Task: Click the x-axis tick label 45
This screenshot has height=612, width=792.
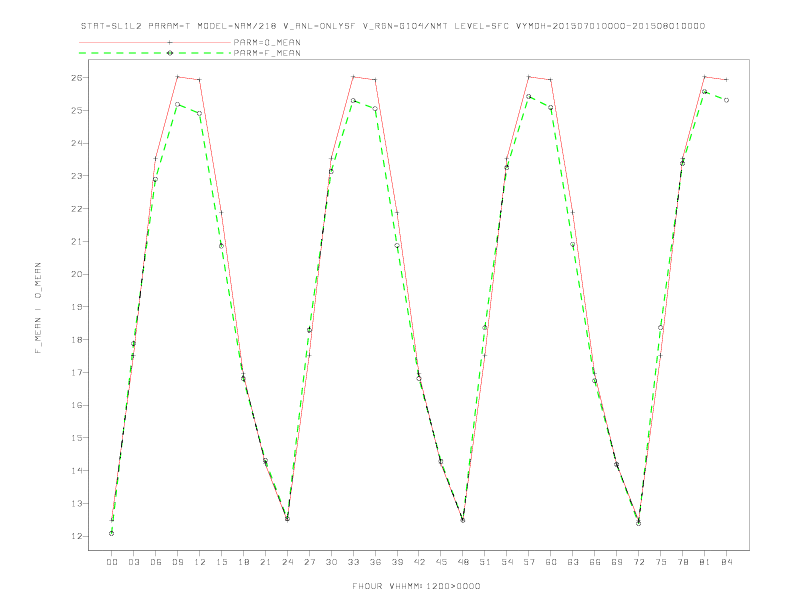Action: point(441,562)
